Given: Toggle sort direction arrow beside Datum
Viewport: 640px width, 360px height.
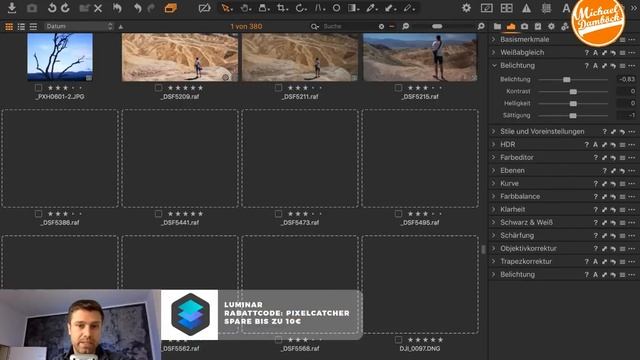Looking at the screenshot, I should 121,27.
